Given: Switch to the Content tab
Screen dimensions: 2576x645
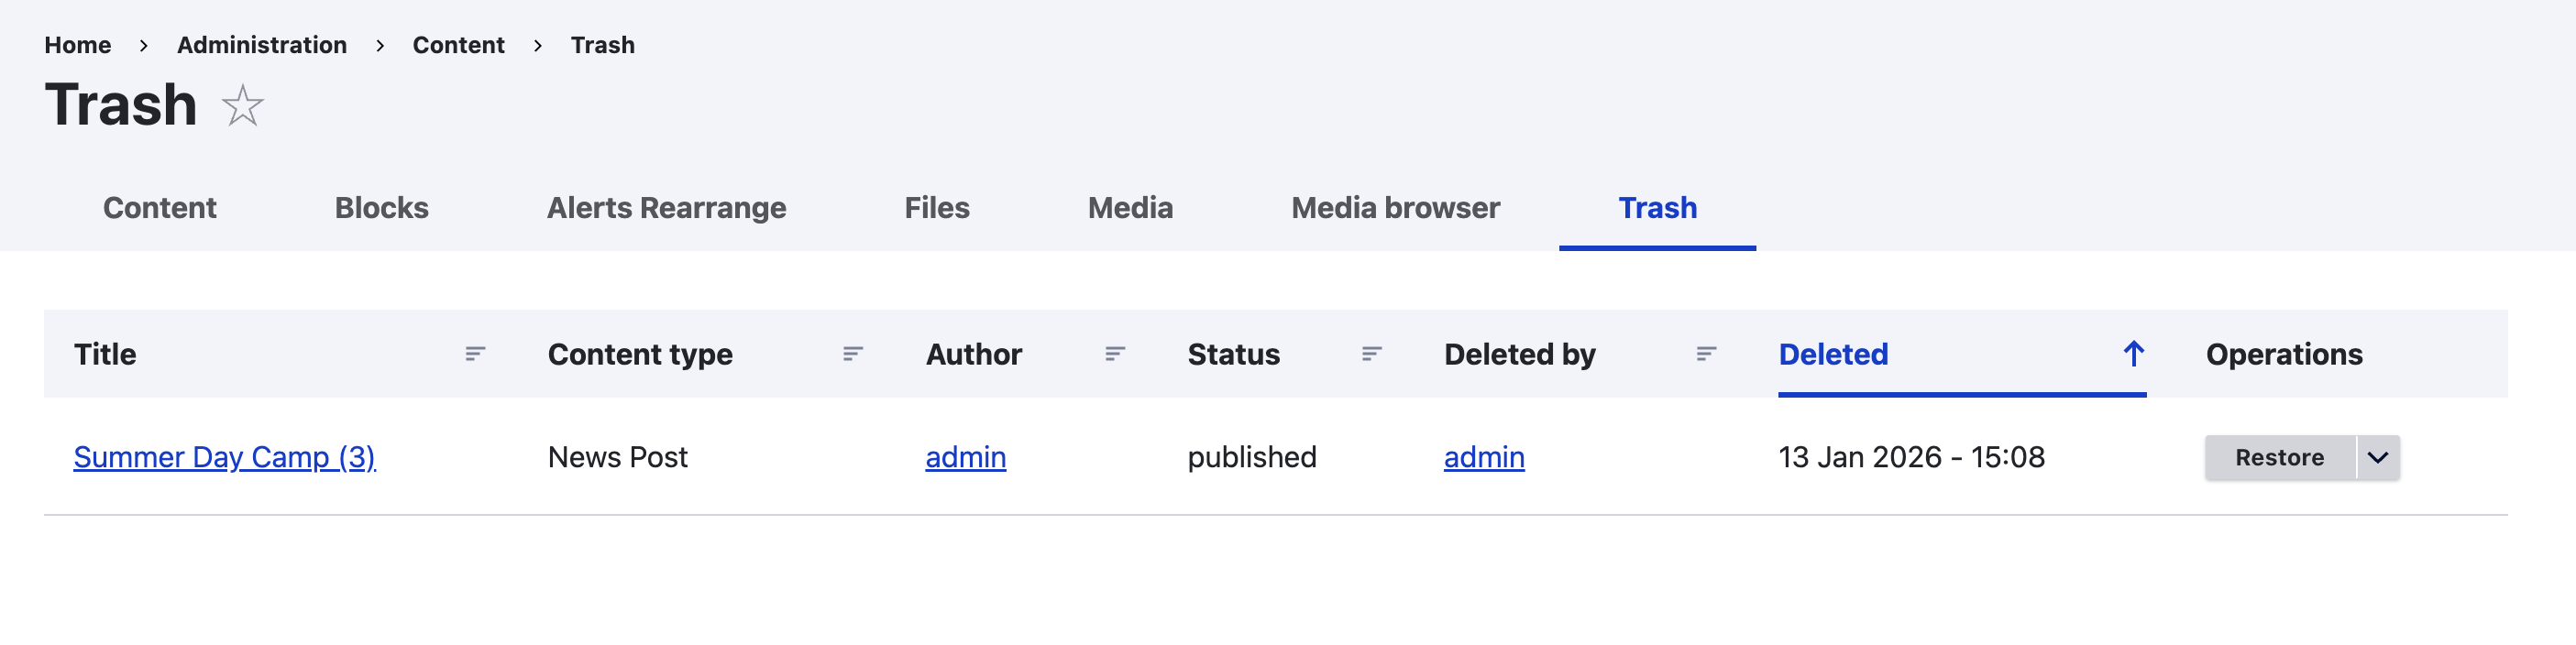Looking at the screenshot, I should point(160,208).
